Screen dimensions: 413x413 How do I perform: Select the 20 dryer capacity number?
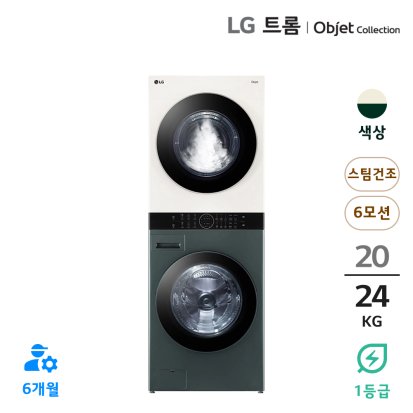(x=372, y=257)
